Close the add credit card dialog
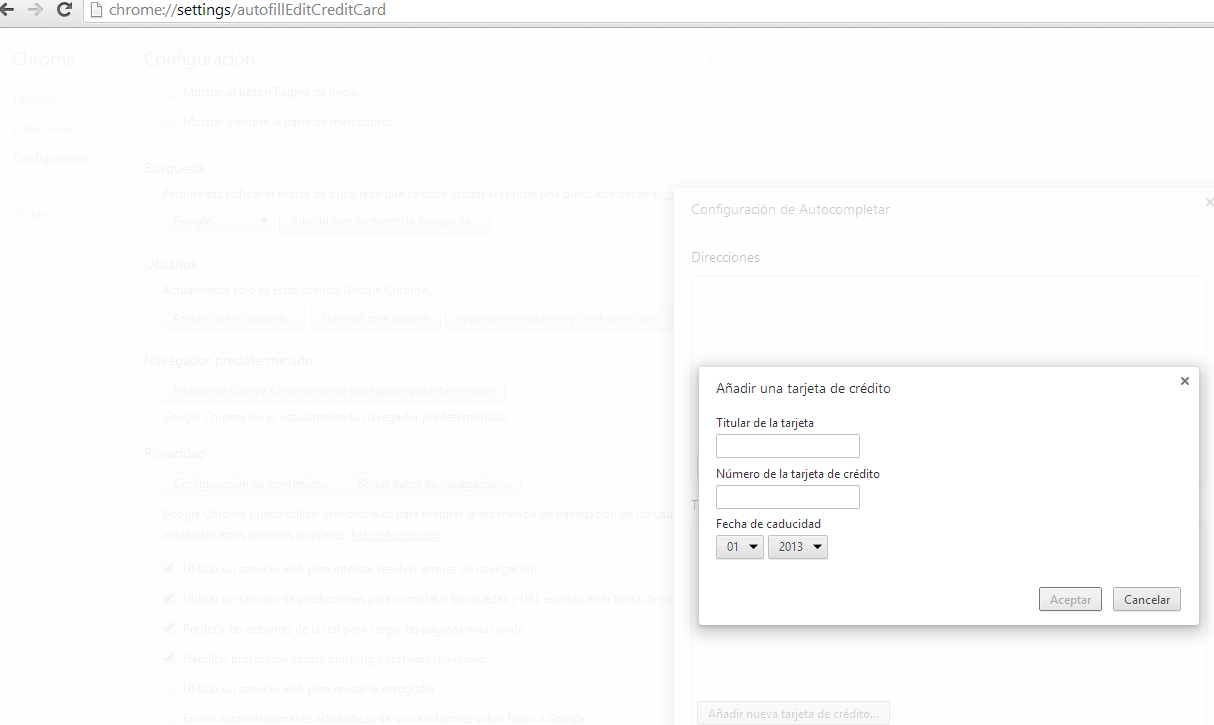 pyautogui.click(x=1184, y=381)
